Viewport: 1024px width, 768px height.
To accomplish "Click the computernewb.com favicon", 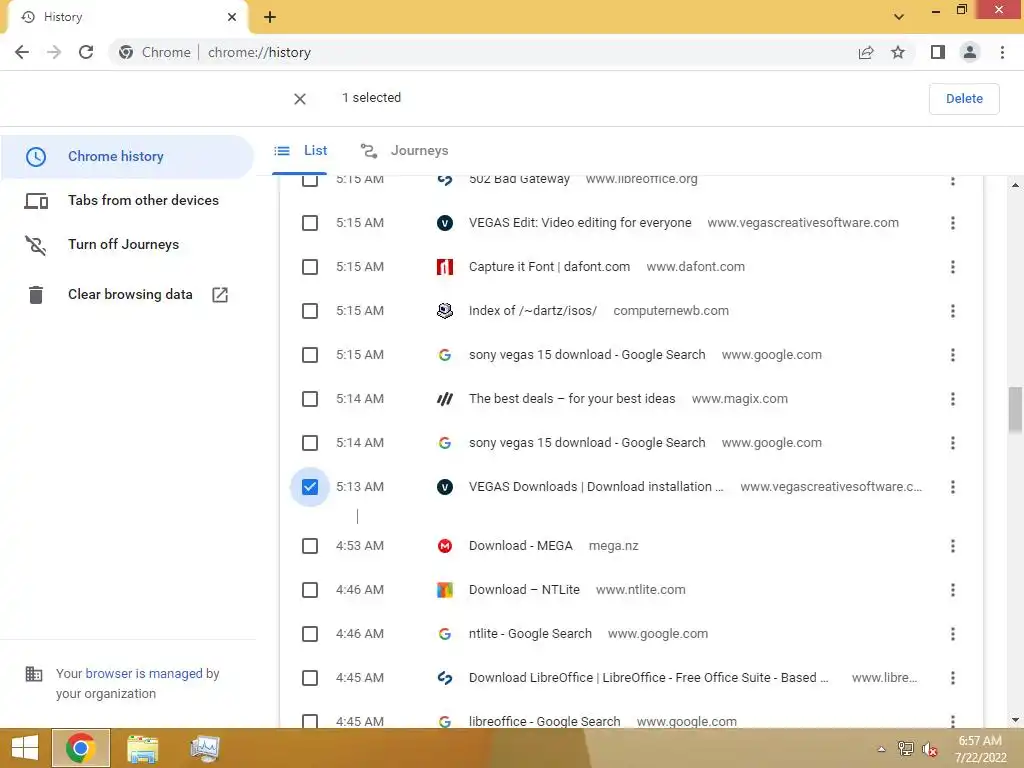I will [x=445, y=311].
